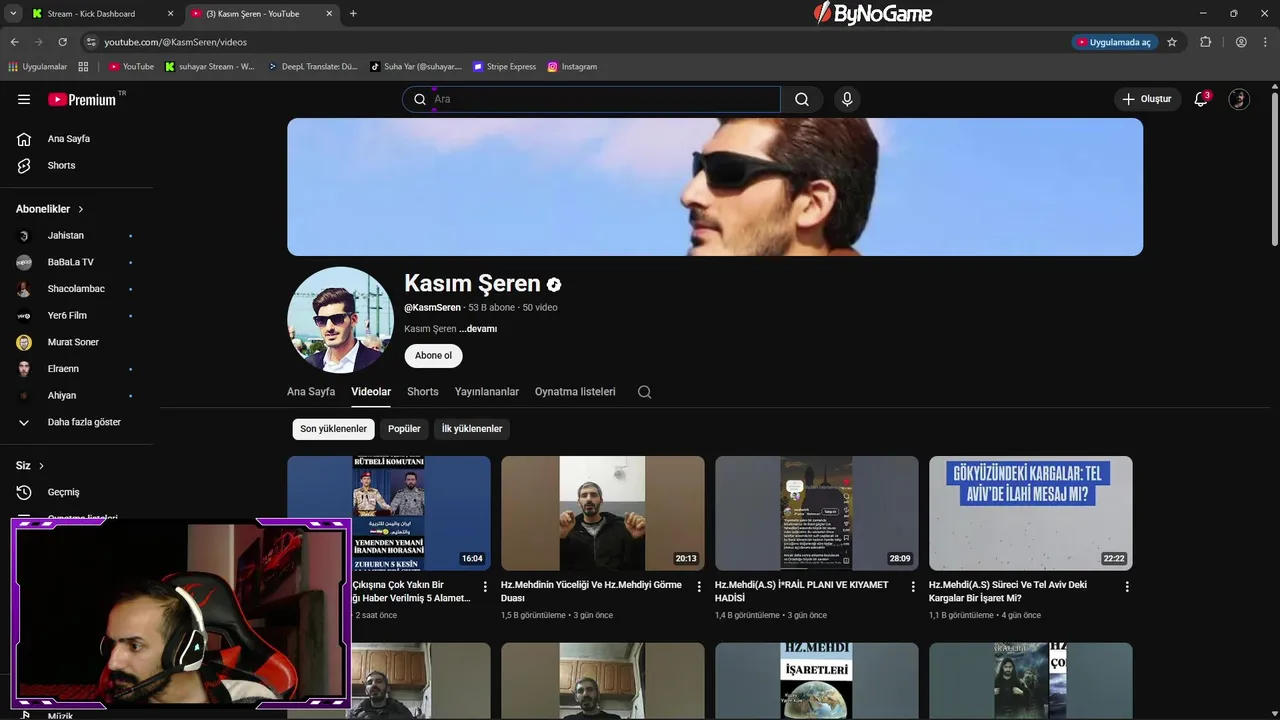Open the YouTube hamburger guide menu
The height and width of the screenshot is (720, 1280).
pyautogui.click(x=24, y=99)
